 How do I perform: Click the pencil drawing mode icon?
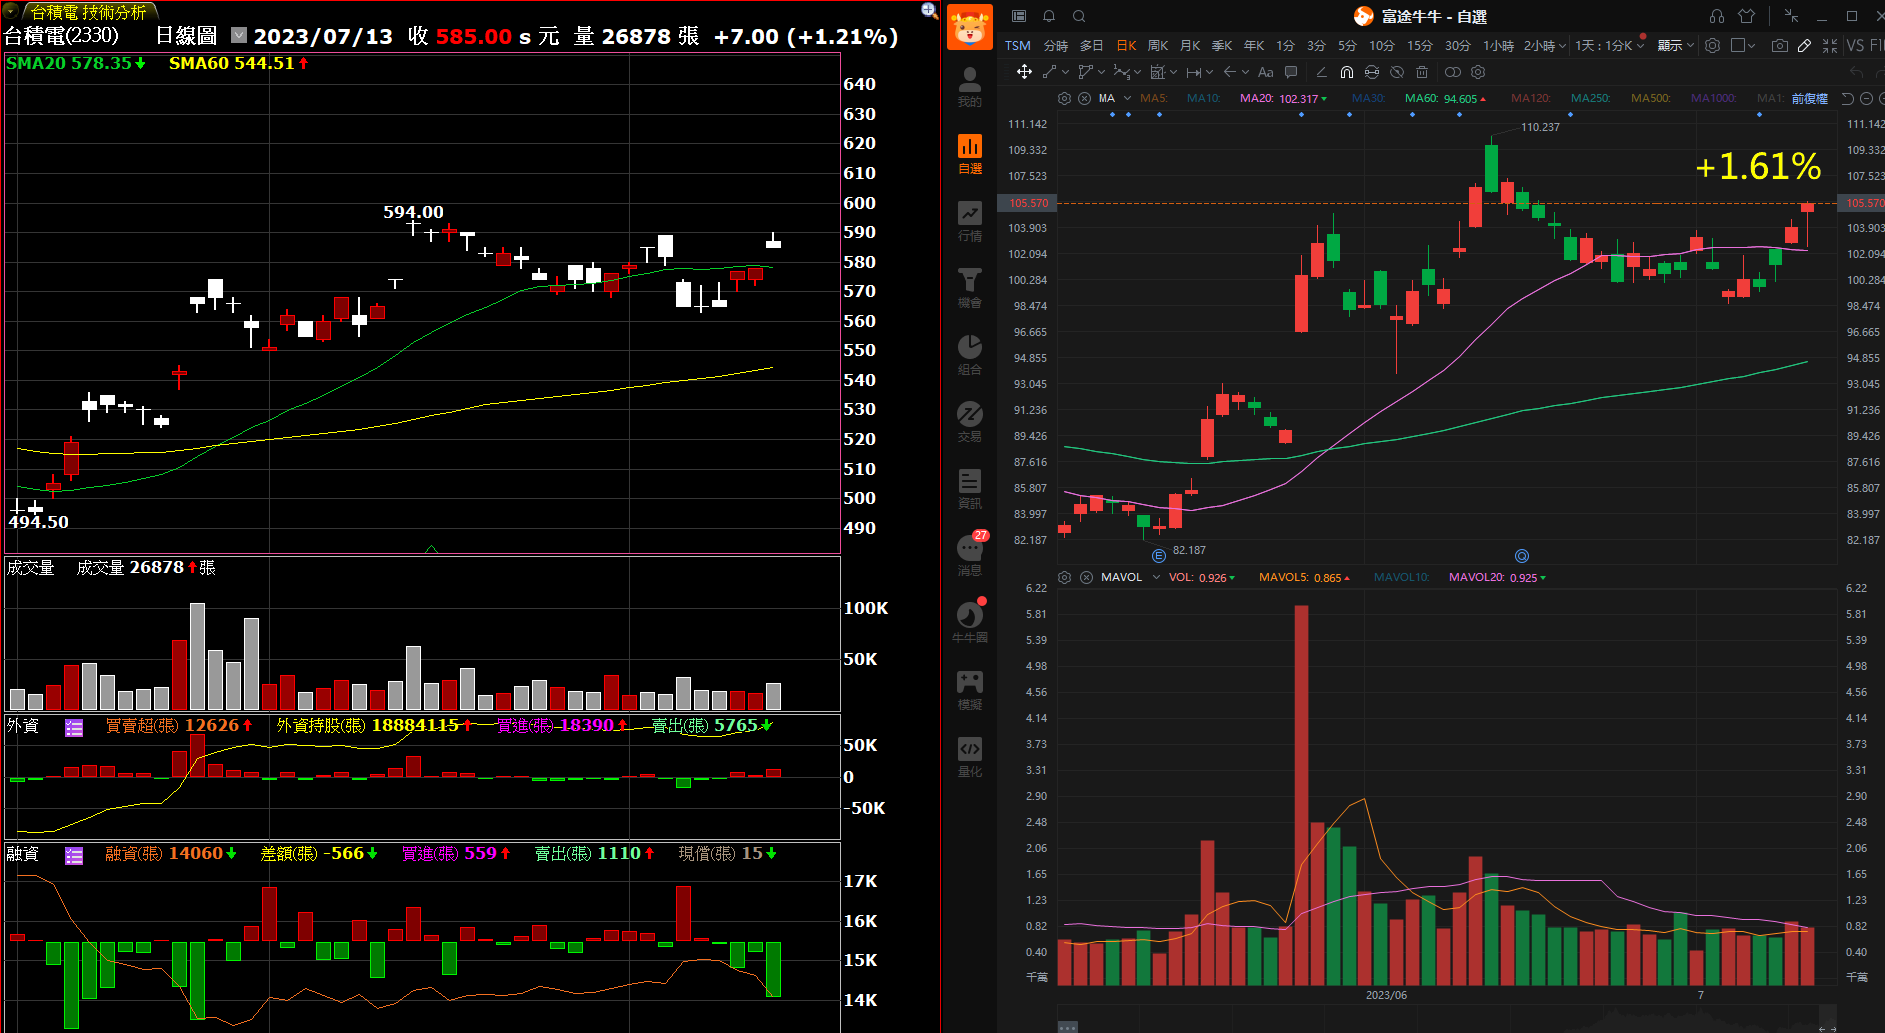[1804, 46]
